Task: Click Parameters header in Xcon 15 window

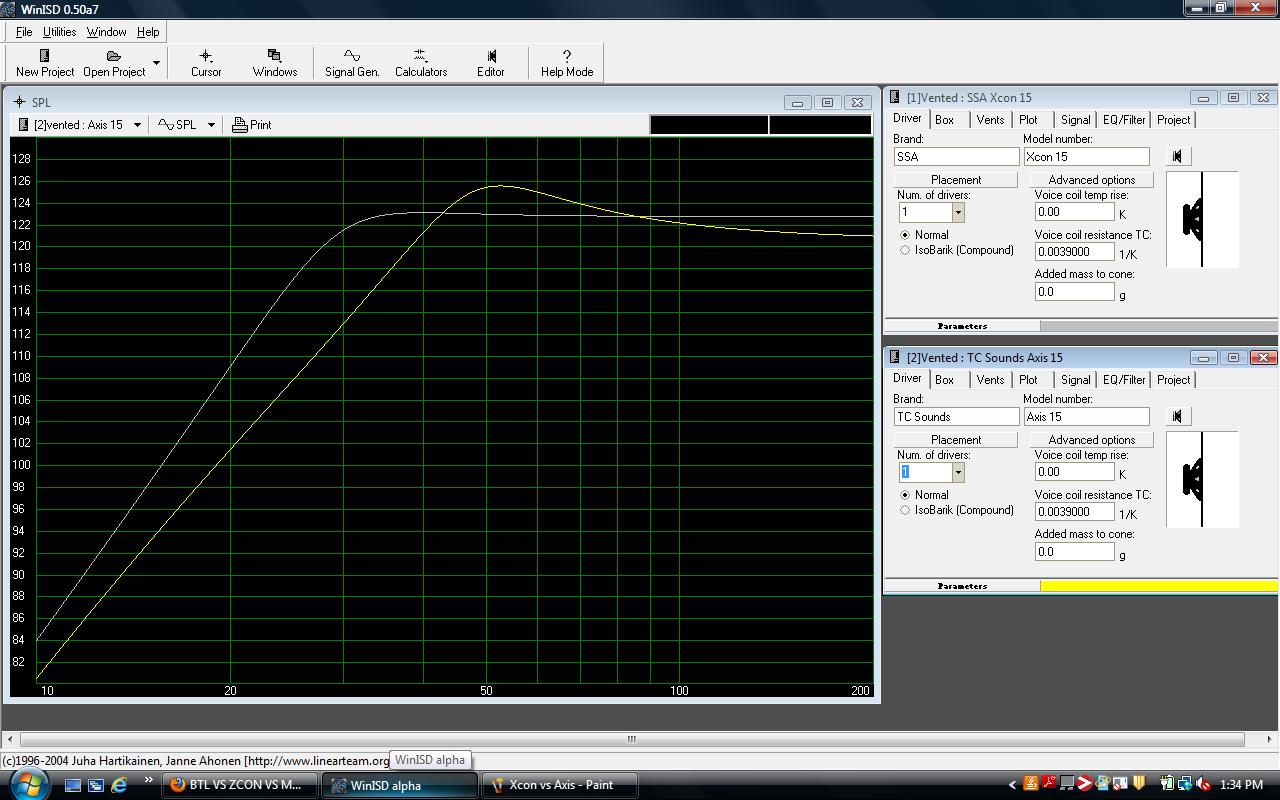Action: click(962, 326)
